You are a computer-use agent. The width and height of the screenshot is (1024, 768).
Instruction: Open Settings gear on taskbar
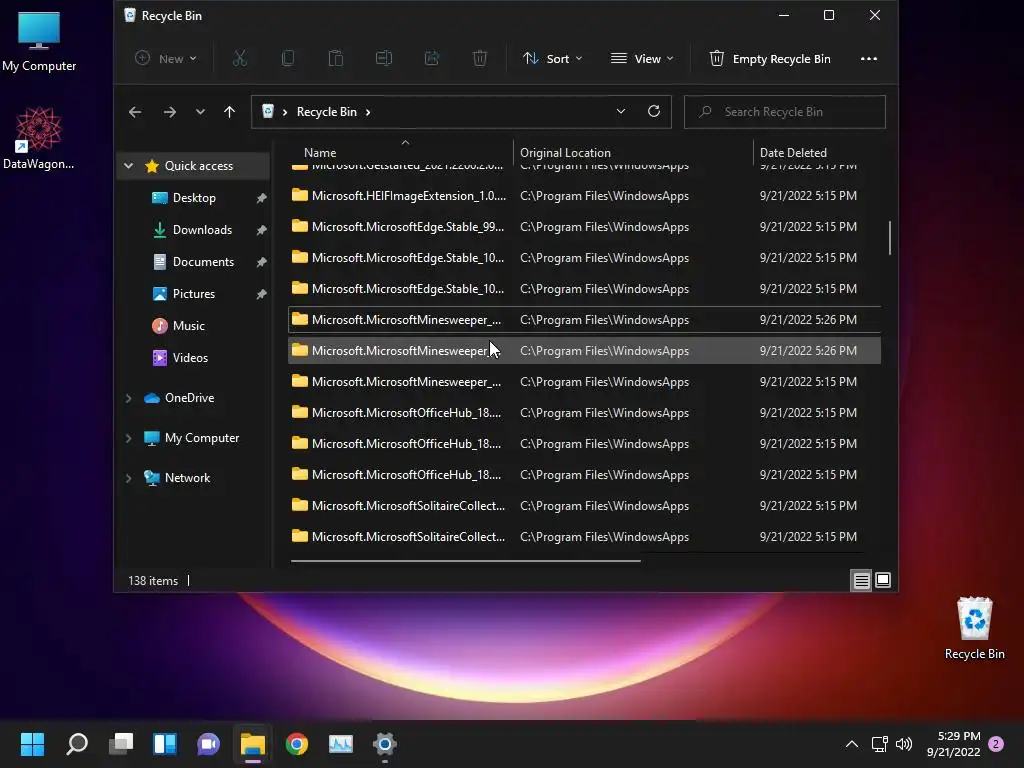click(x=385, y=744)
